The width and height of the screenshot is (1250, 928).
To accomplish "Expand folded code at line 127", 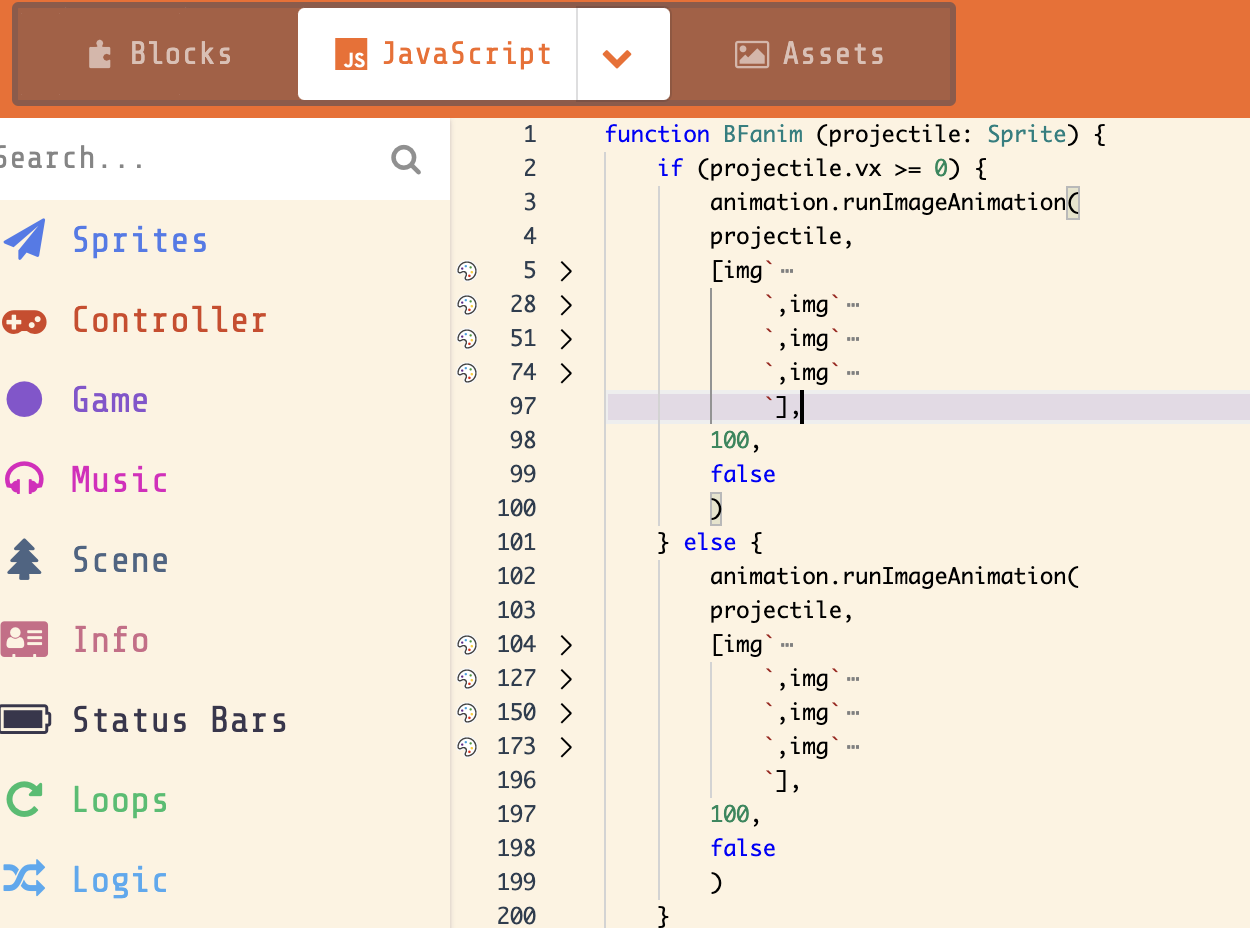I will 566,679.
